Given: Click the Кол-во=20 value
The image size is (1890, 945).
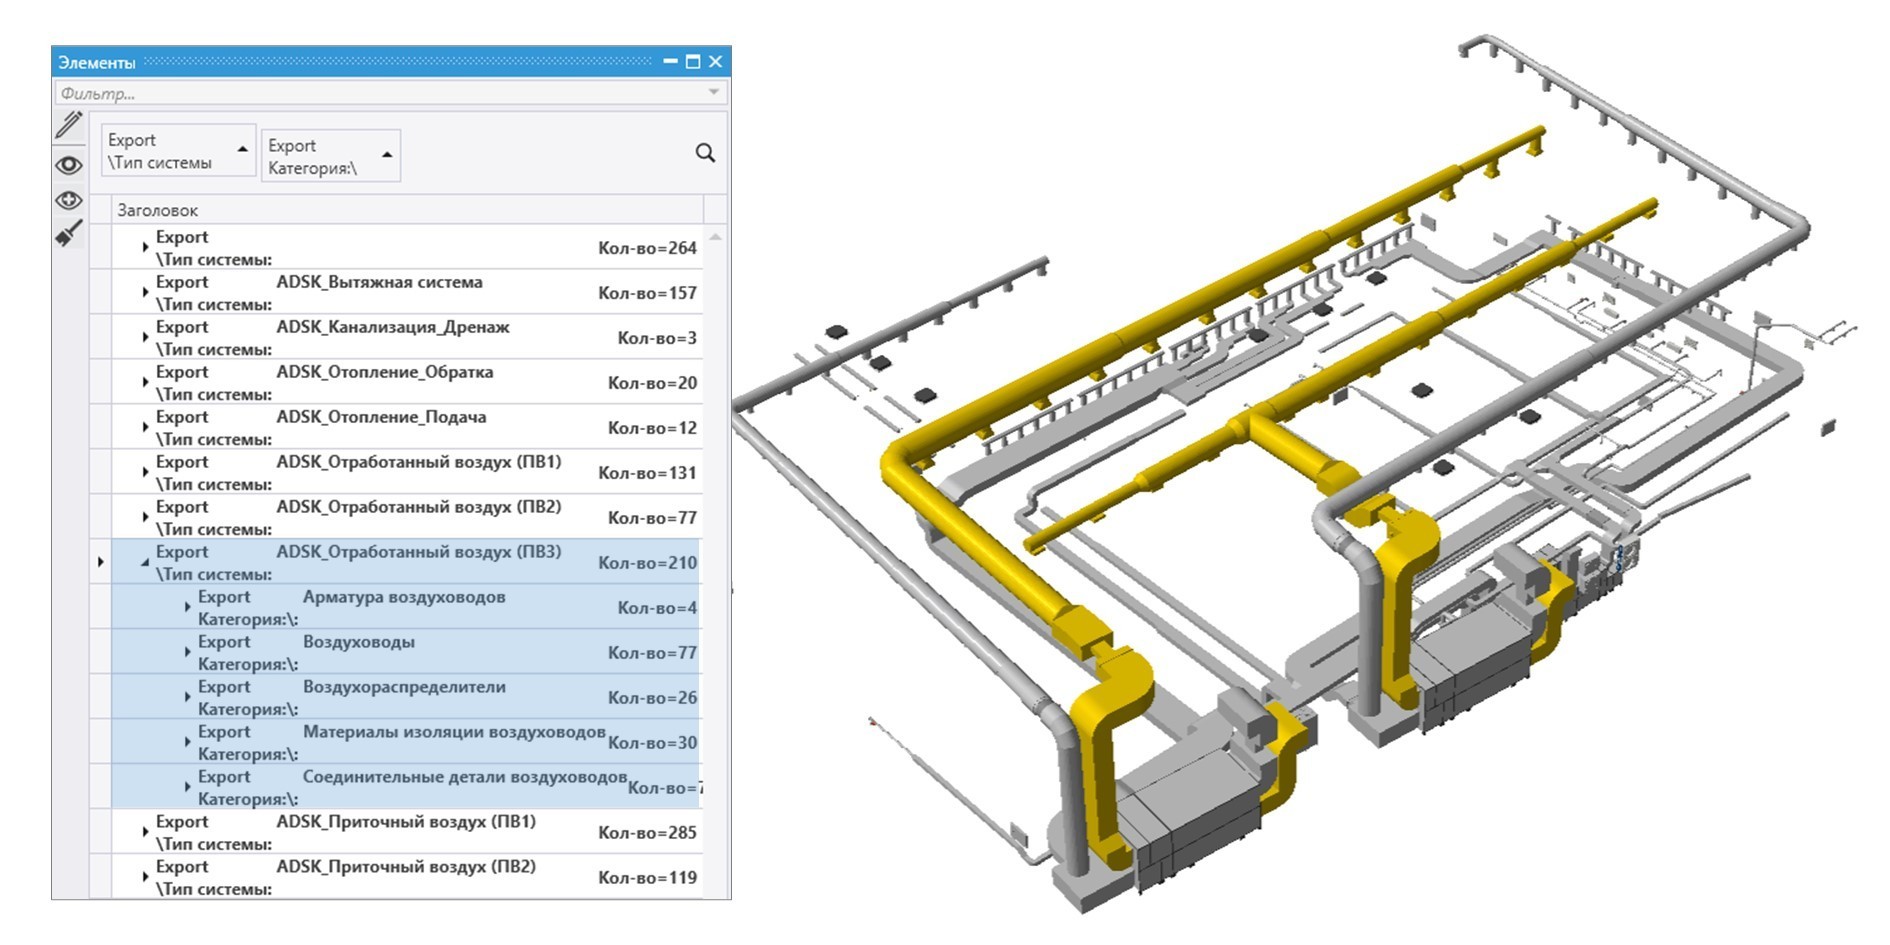Looking at the screenshot, I should (652, 383).
